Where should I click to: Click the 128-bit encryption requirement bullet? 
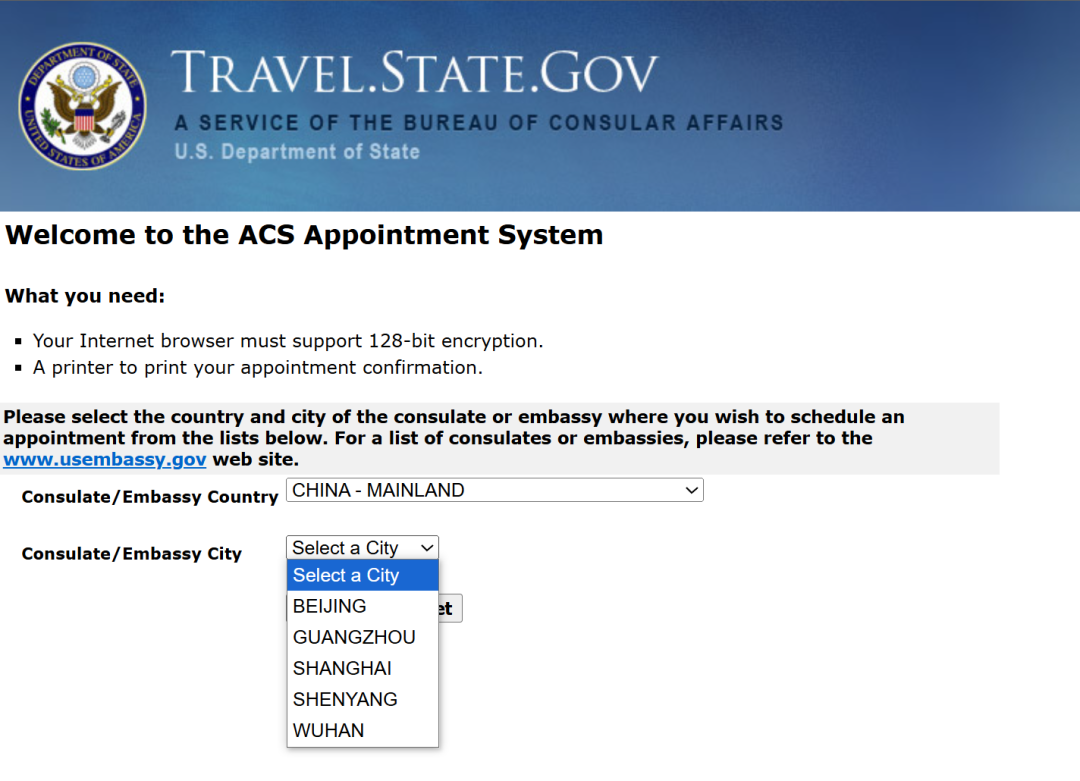pos(288,341)
